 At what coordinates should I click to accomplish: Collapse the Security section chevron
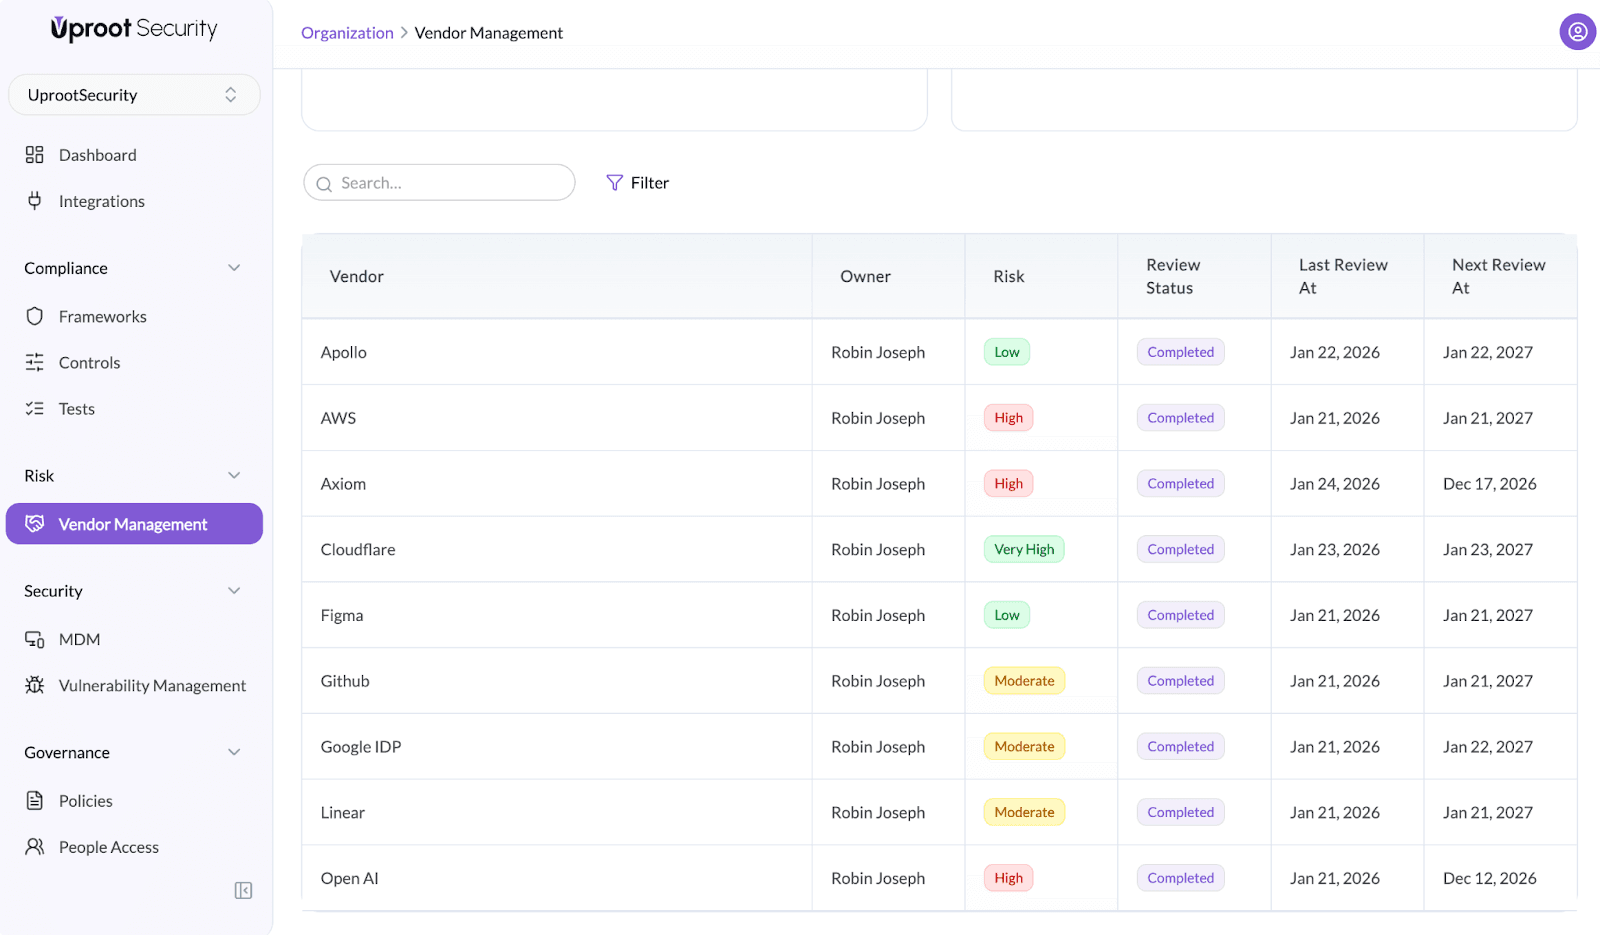coord(234,591)
